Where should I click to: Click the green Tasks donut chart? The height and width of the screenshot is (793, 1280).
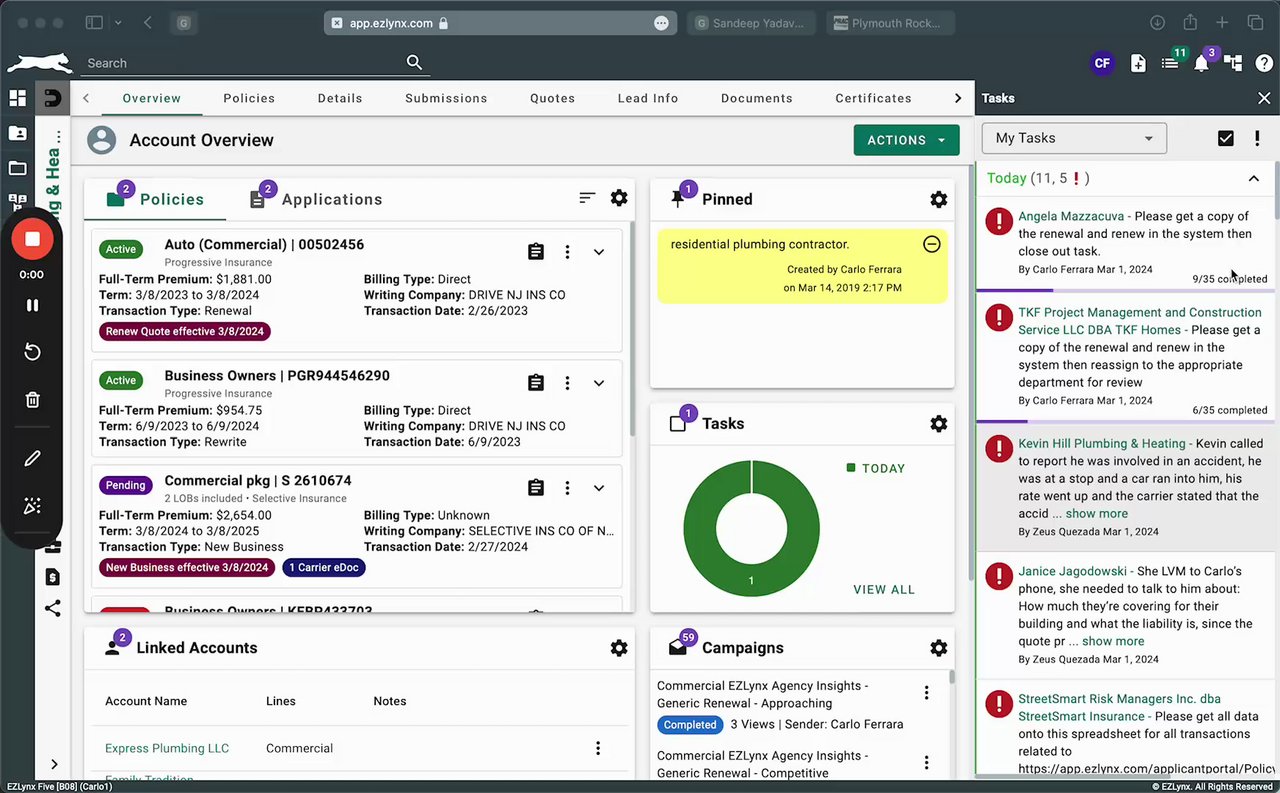[751, 528]
